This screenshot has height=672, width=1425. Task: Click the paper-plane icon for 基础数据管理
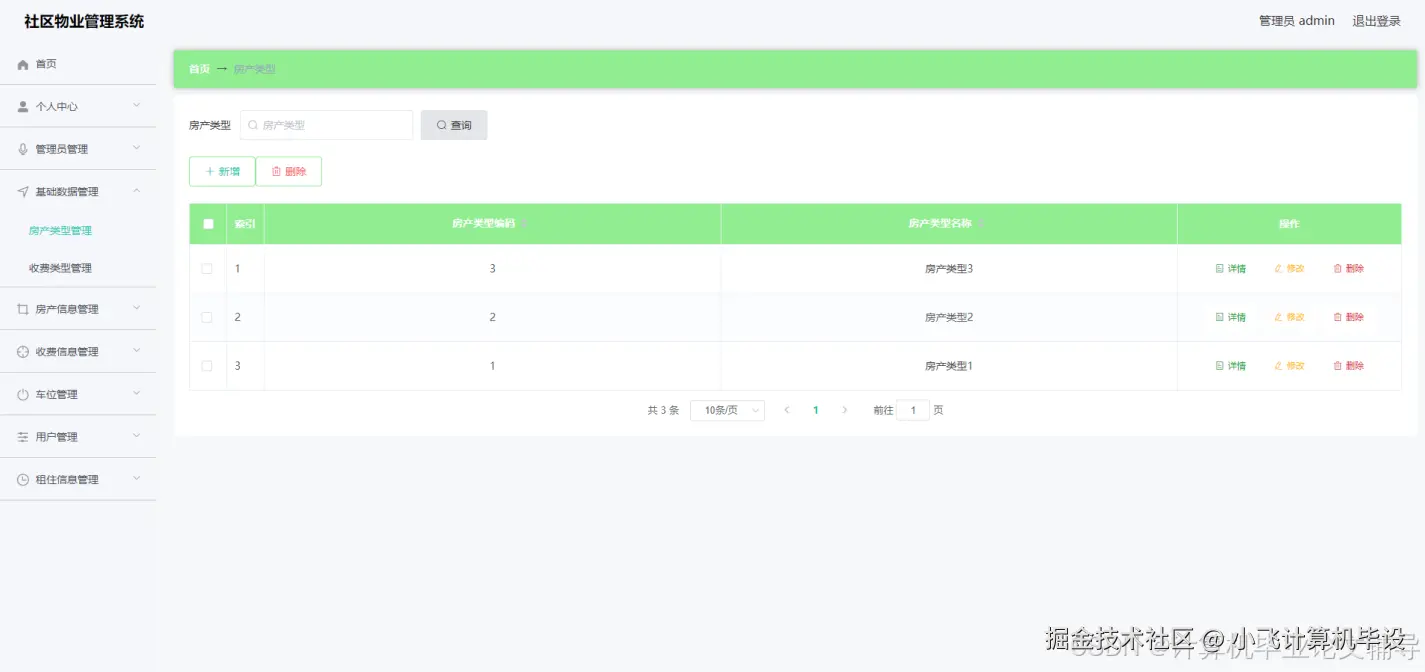click(23, 192)
